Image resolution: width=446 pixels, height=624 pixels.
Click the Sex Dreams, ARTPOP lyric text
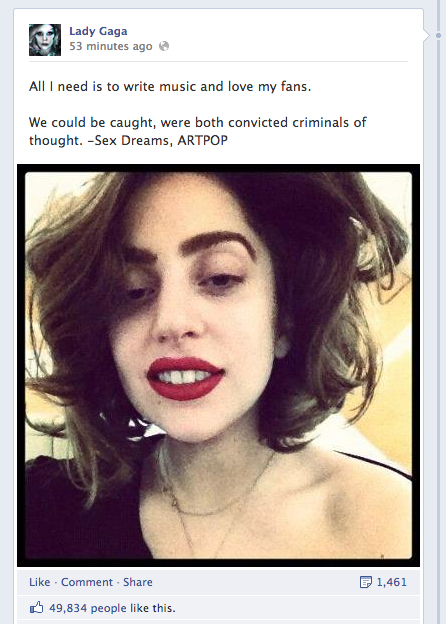pos(161,140)
